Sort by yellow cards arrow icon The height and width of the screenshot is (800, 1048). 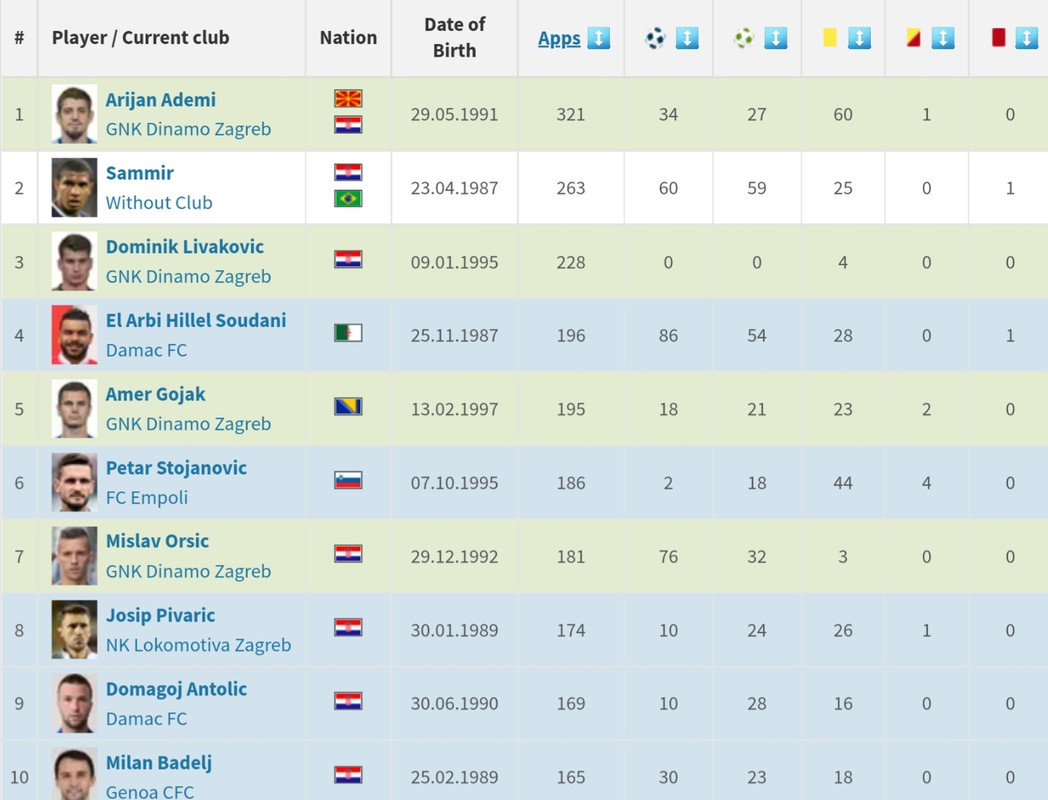tap(860, 38)
